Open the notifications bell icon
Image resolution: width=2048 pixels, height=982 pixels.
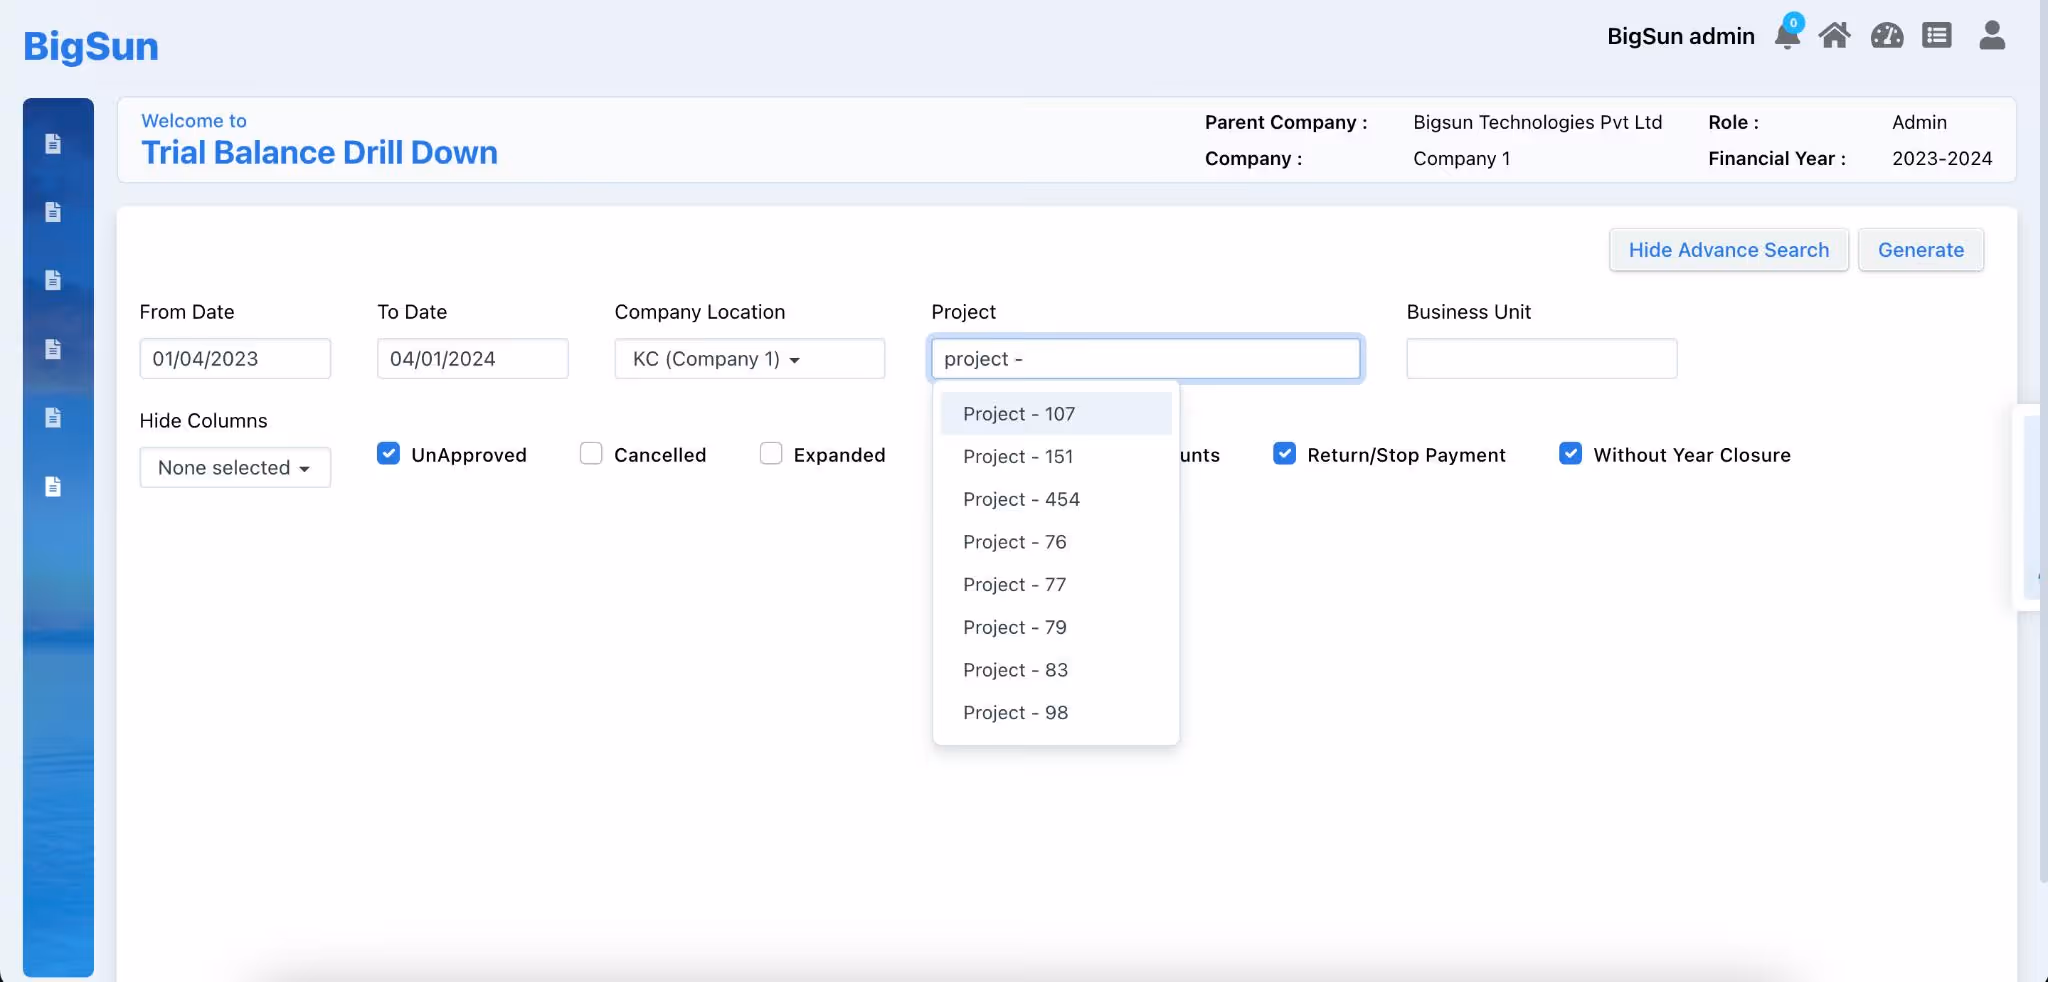pyautogui.click(x=1787, y=35)
